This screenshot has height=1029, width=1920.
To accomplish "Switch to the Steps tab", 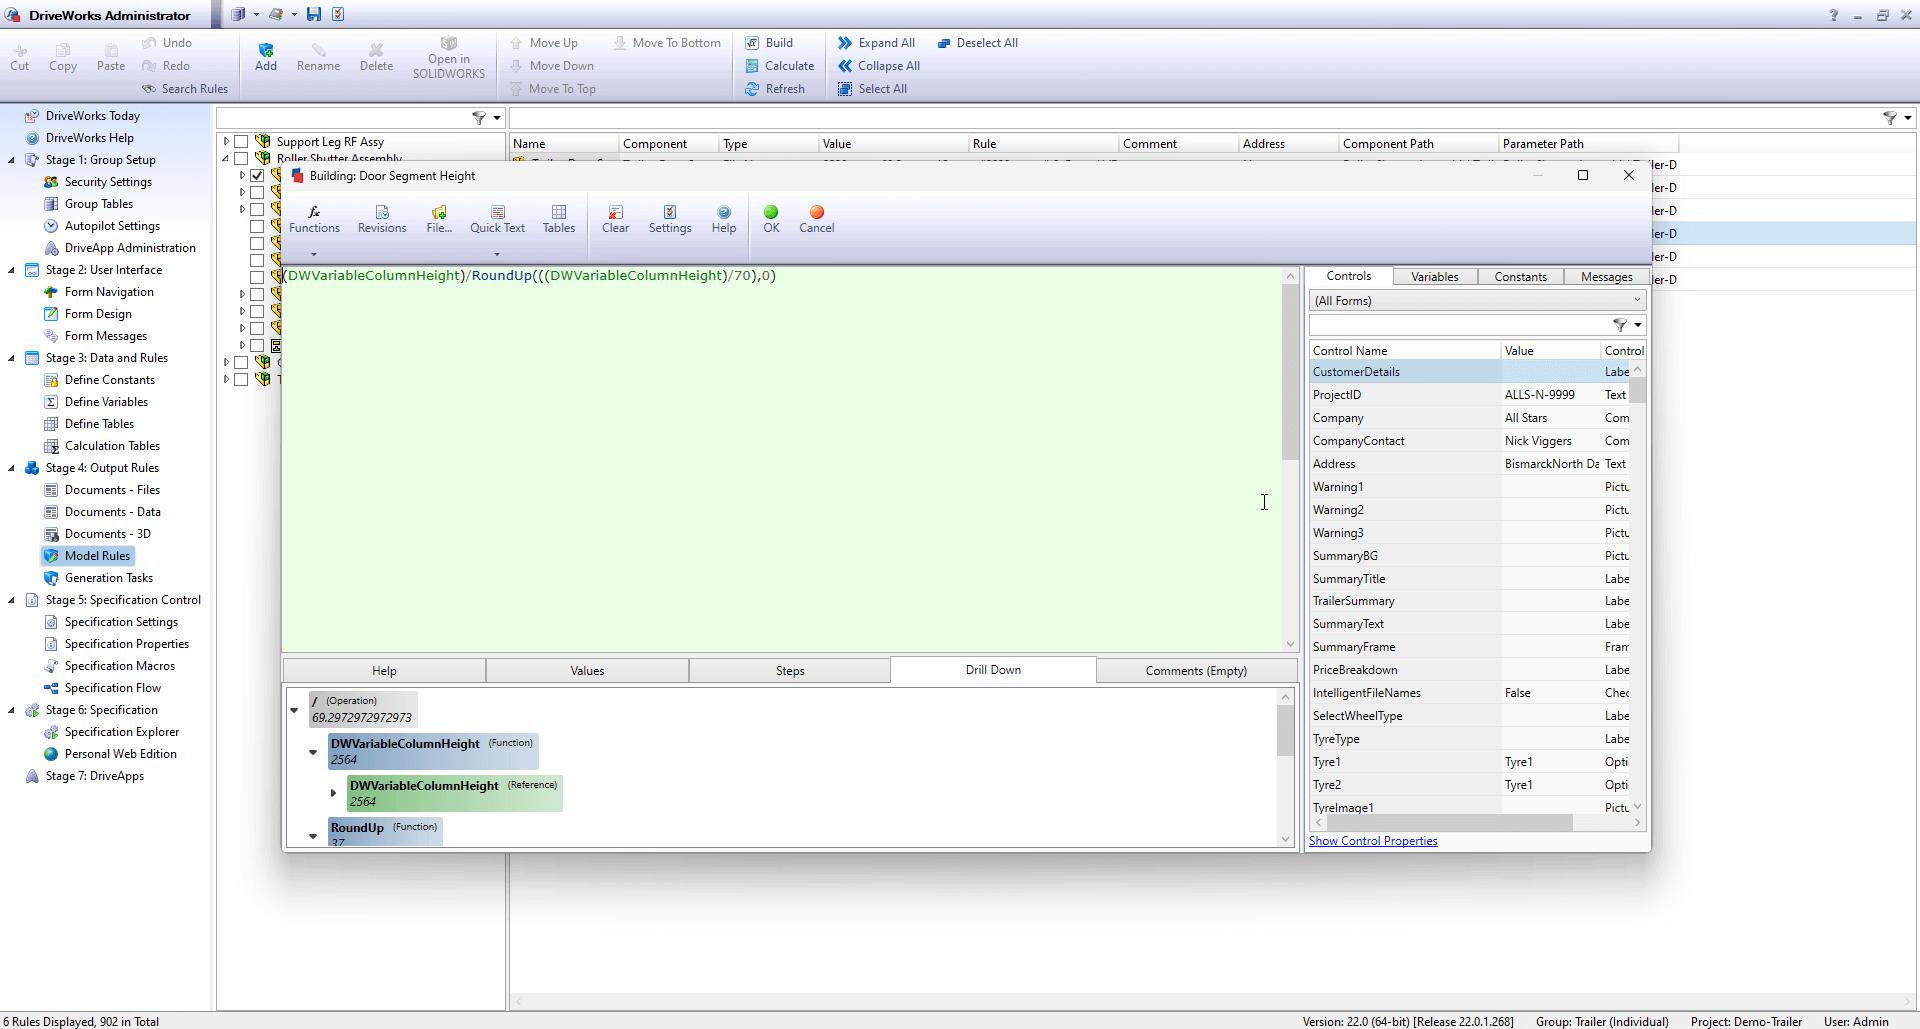I will [789, 671].
